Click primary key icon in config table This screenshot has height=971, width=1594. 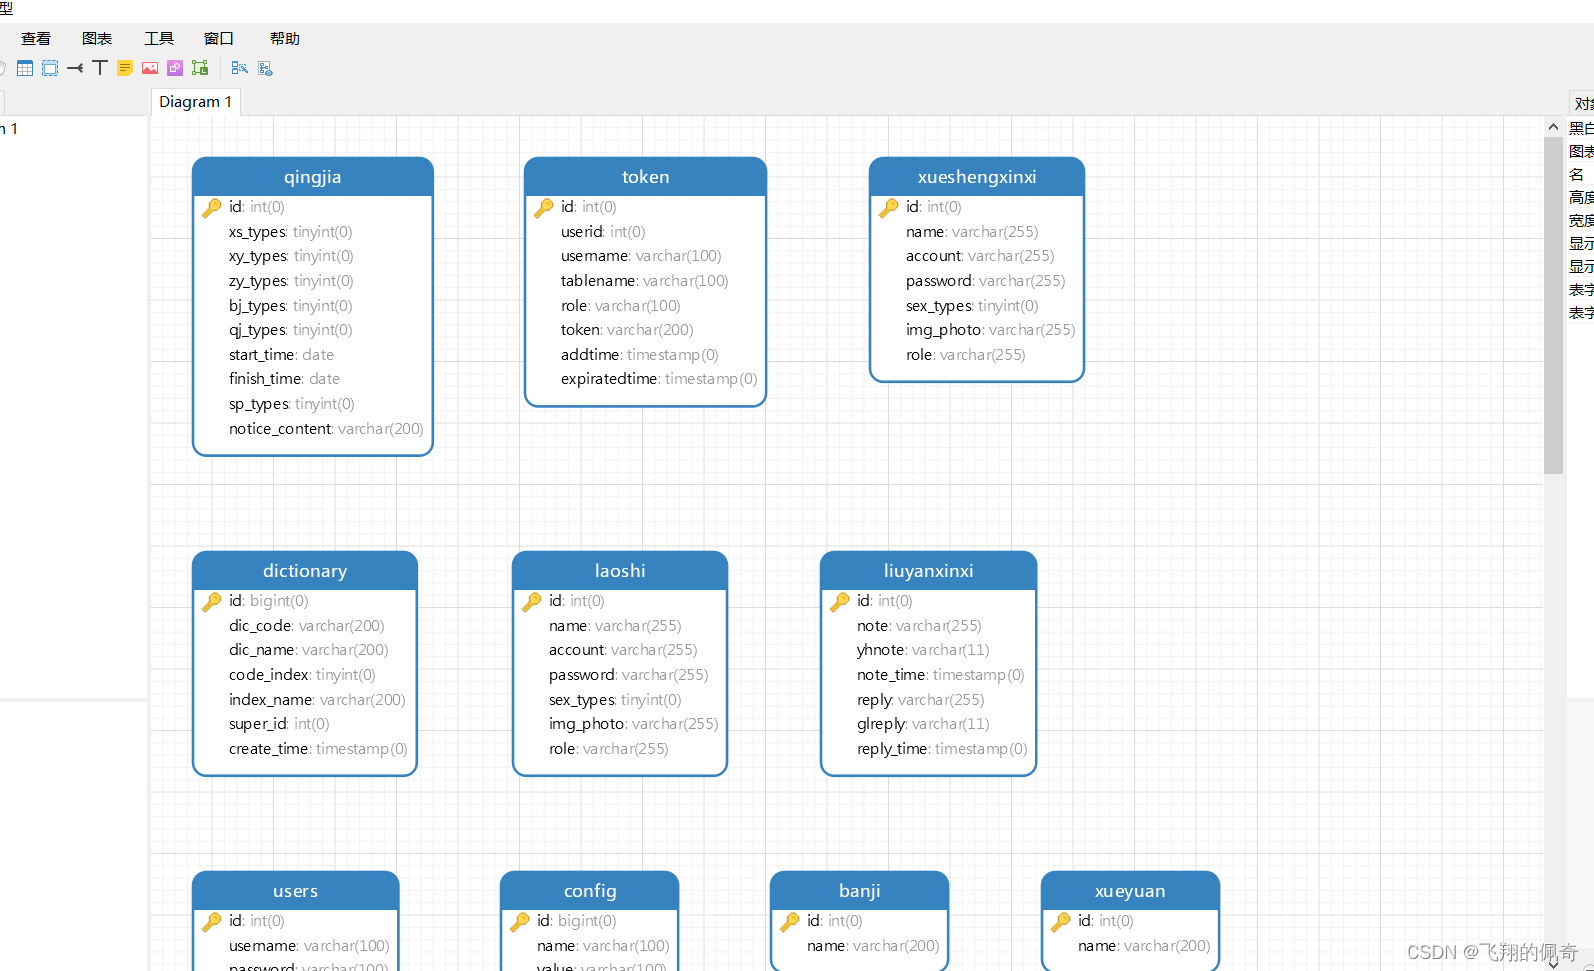click(x=520, y=922)
